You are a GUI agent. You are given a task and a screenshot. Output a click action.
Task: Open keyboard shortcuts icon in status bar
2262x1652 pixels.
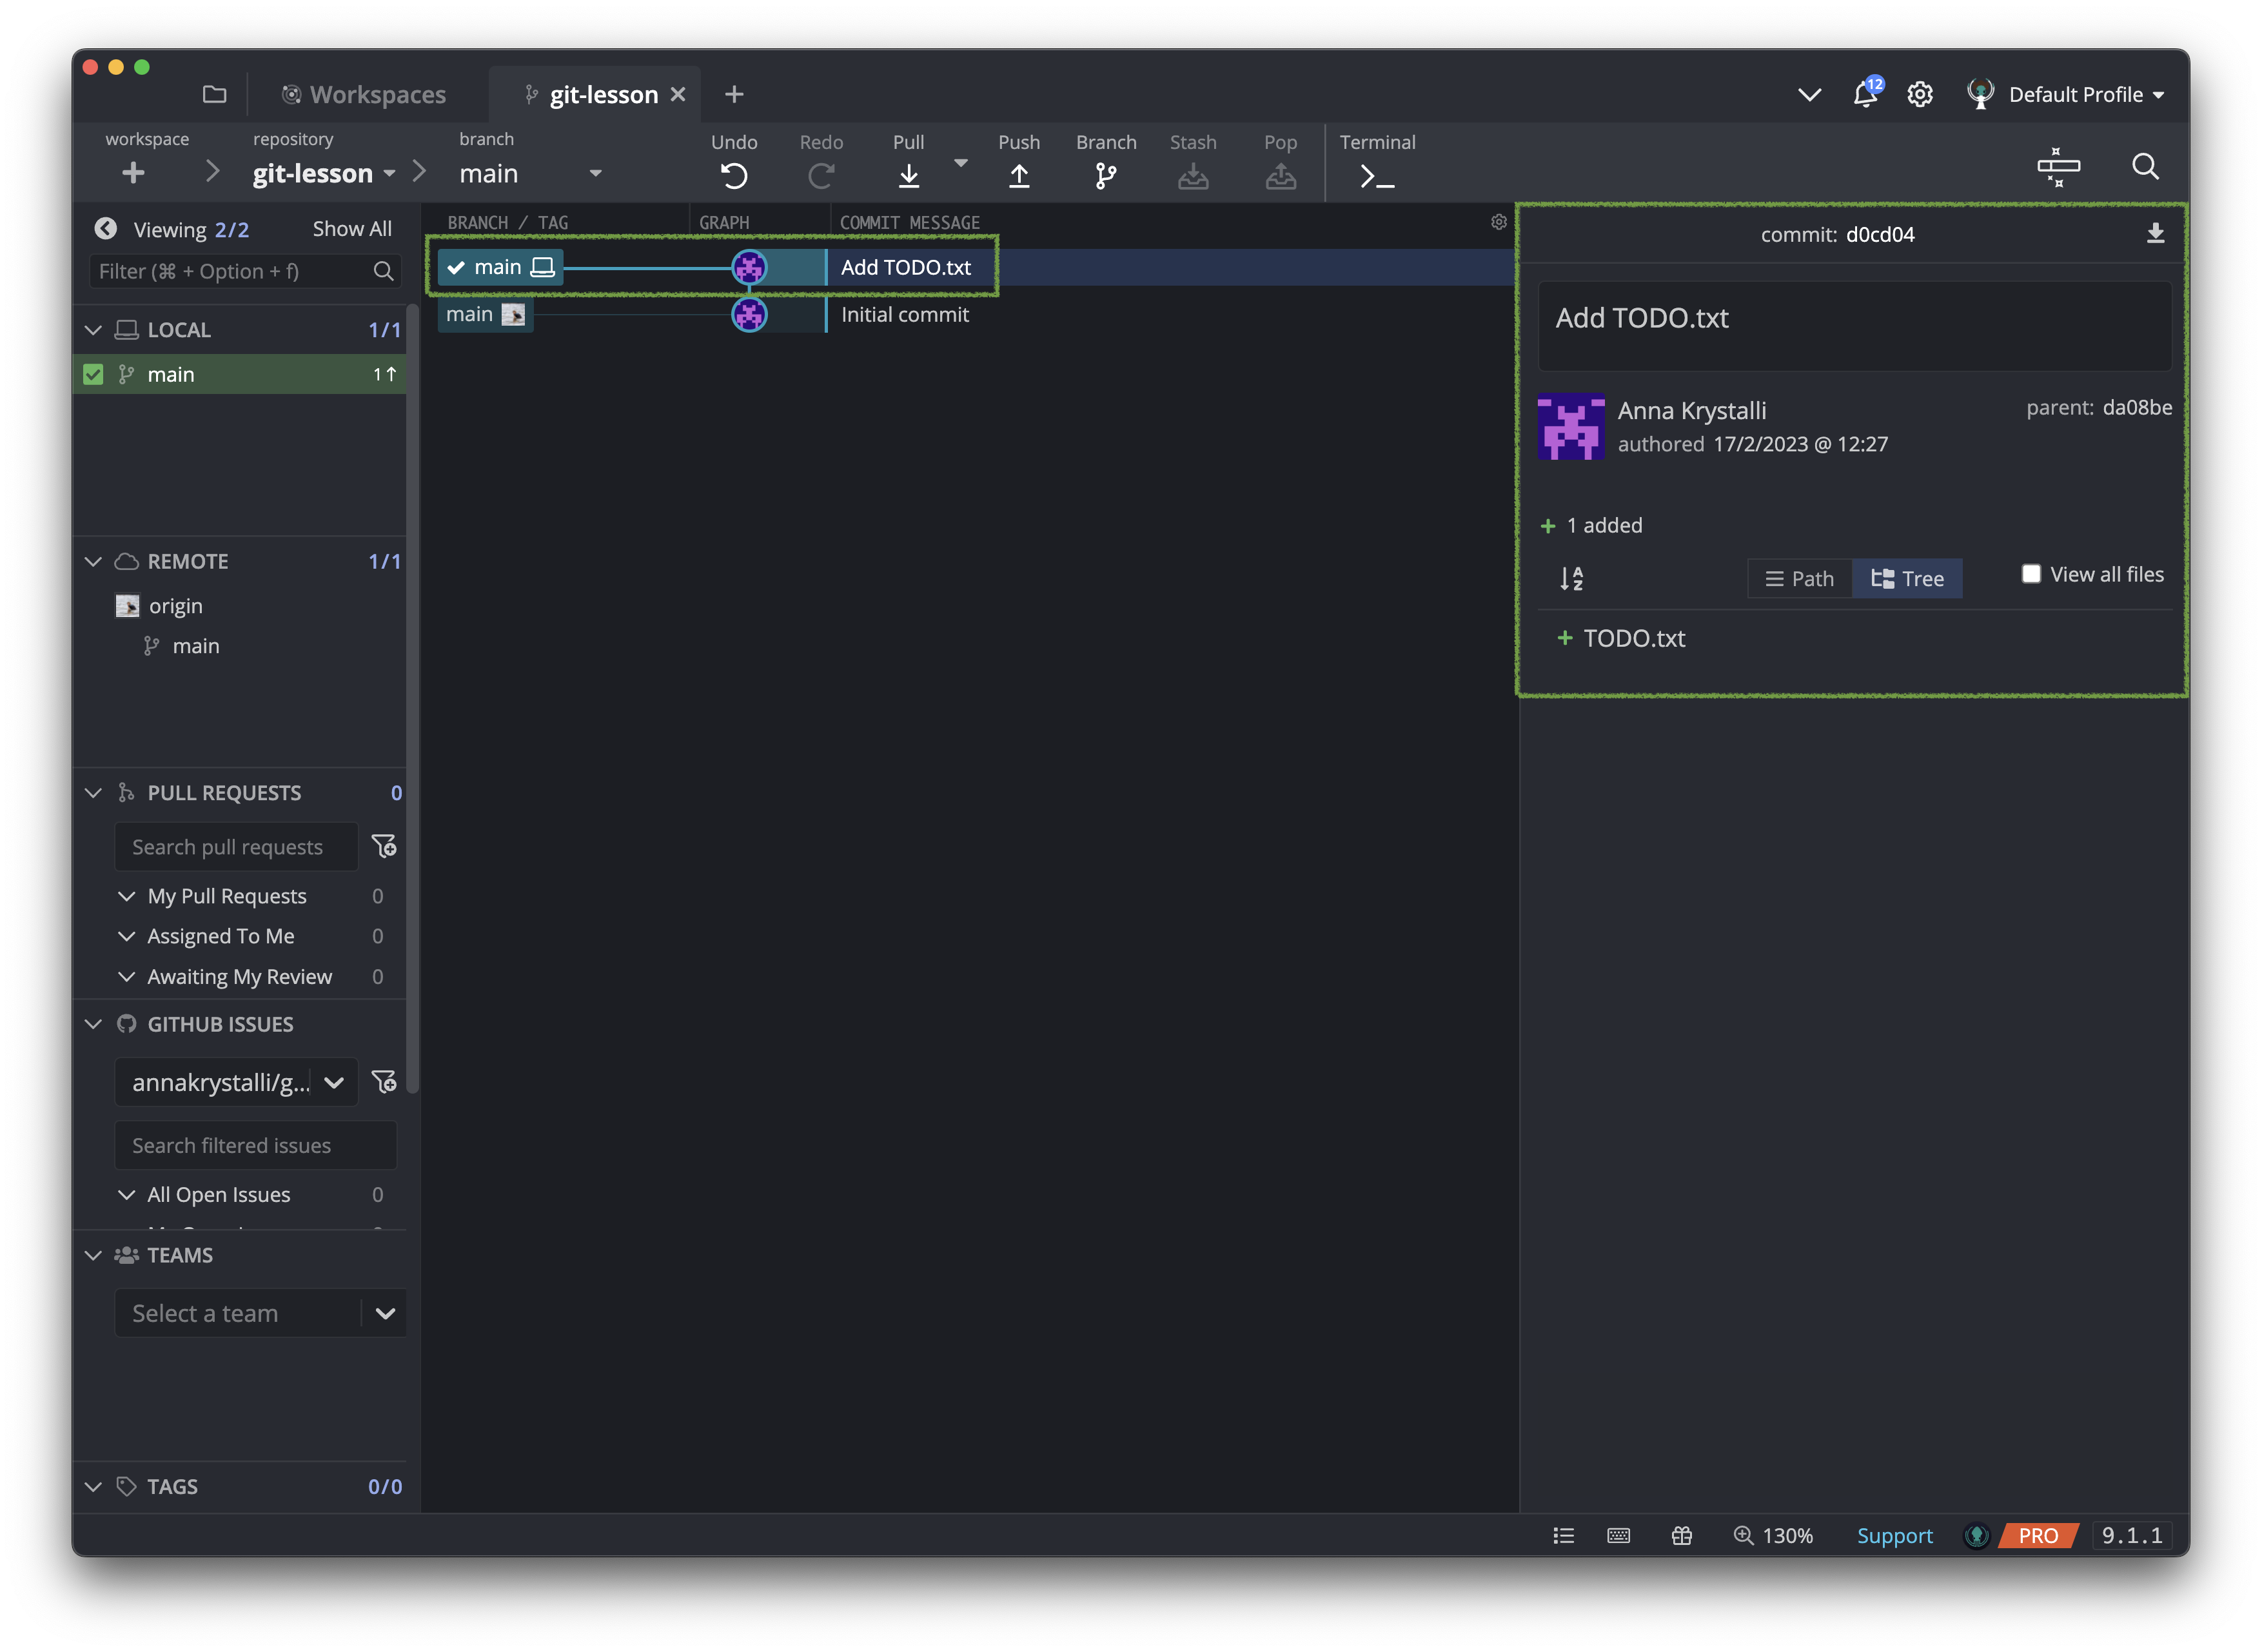pyautogui.click(x=1618, y=1535)
